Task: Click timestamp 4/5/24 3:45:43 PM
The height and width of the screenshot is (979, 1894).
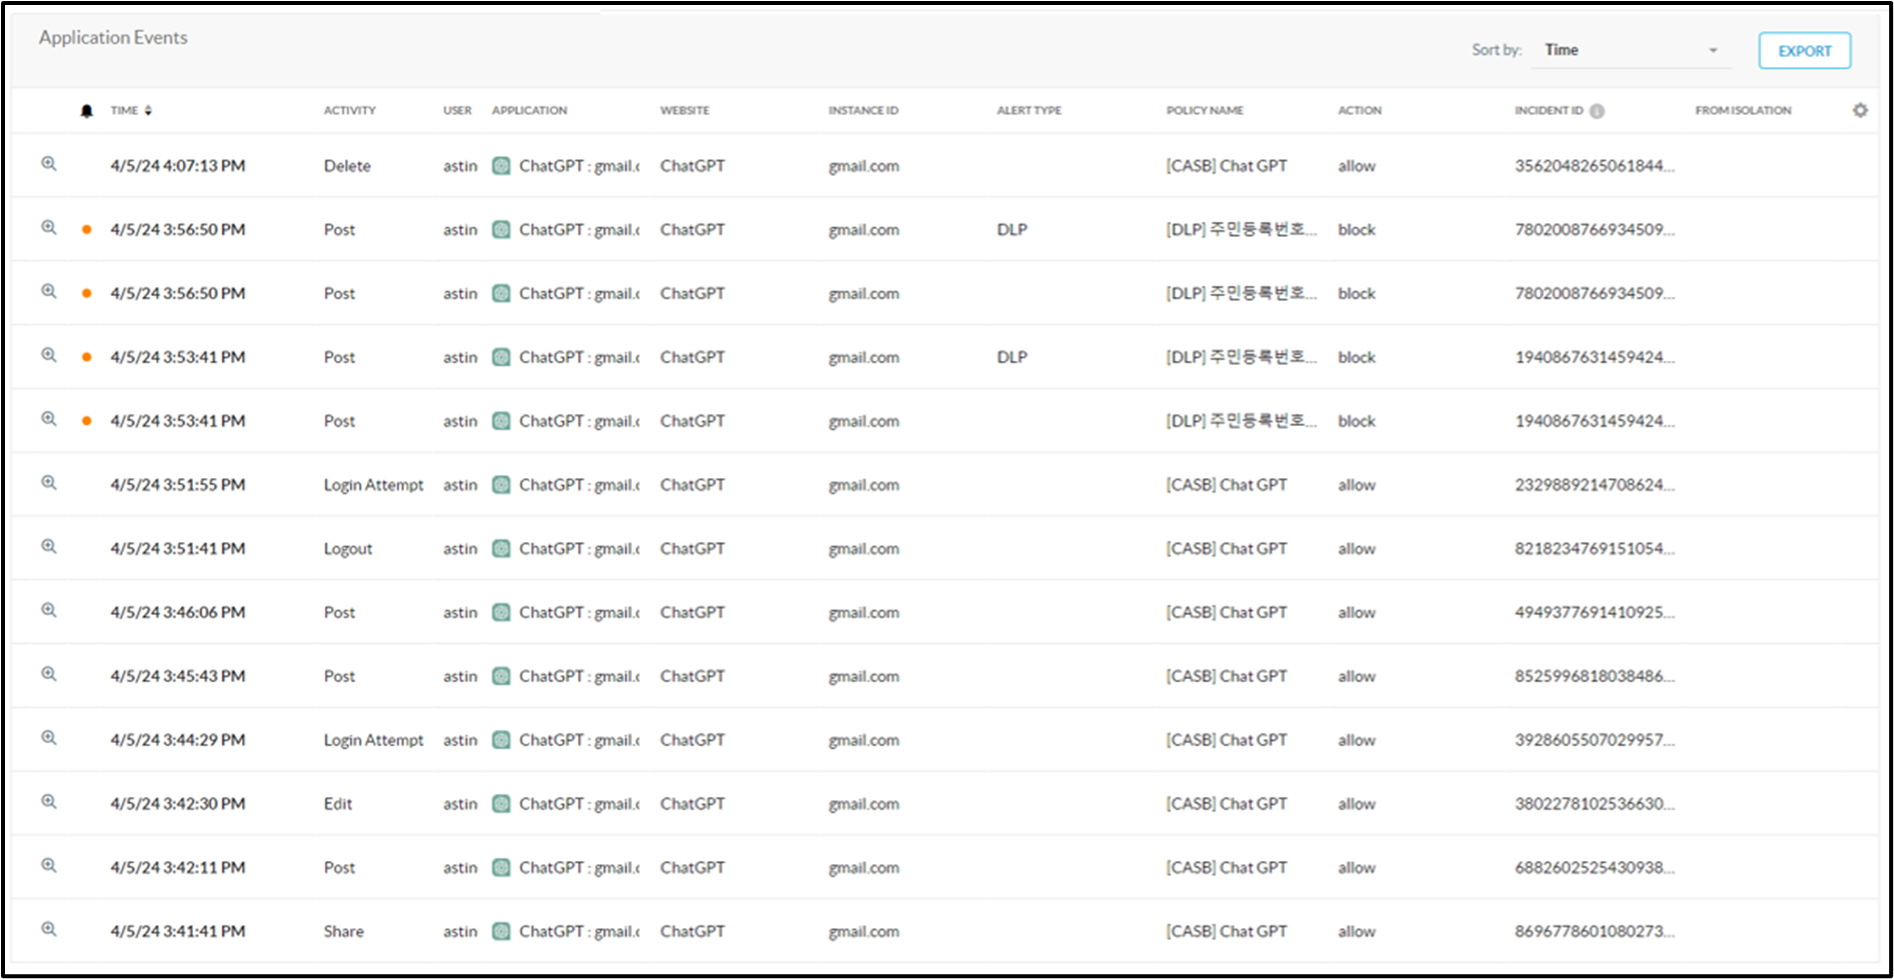Action: pos(178,677)
